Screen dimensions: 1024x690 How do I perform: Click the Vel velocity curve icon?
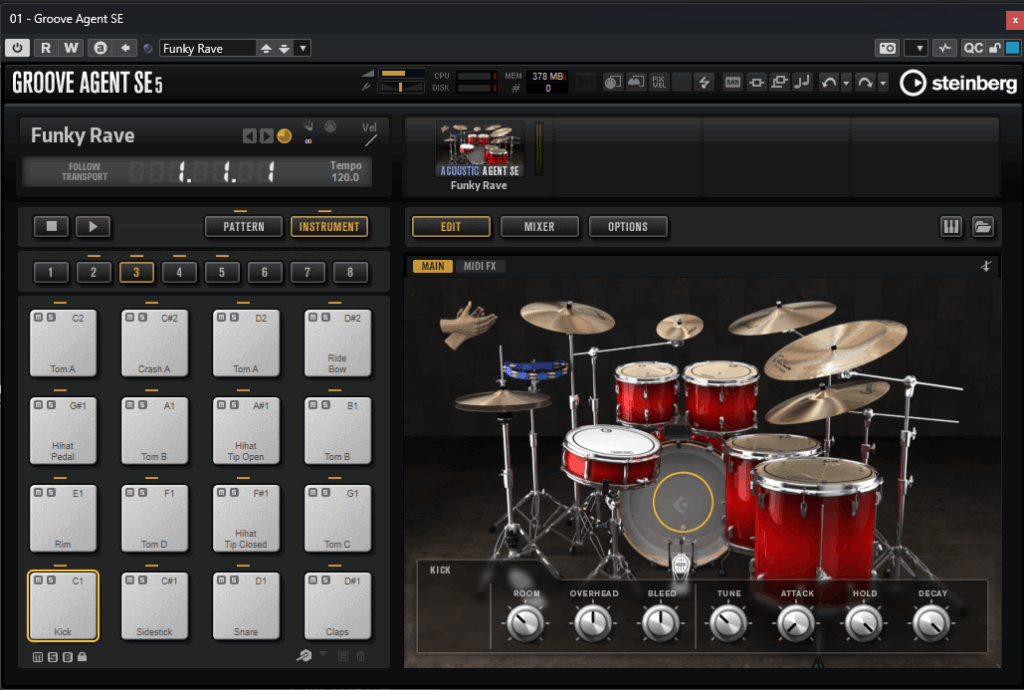pos(370,140)
